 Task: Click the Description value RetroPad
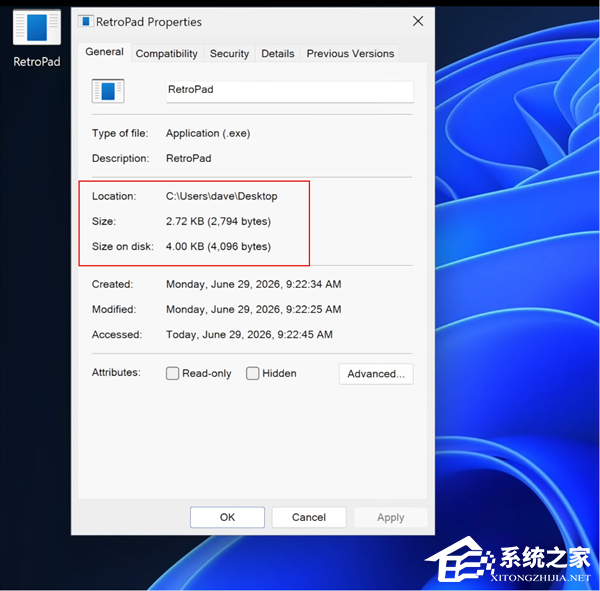[x=188, y=158]
